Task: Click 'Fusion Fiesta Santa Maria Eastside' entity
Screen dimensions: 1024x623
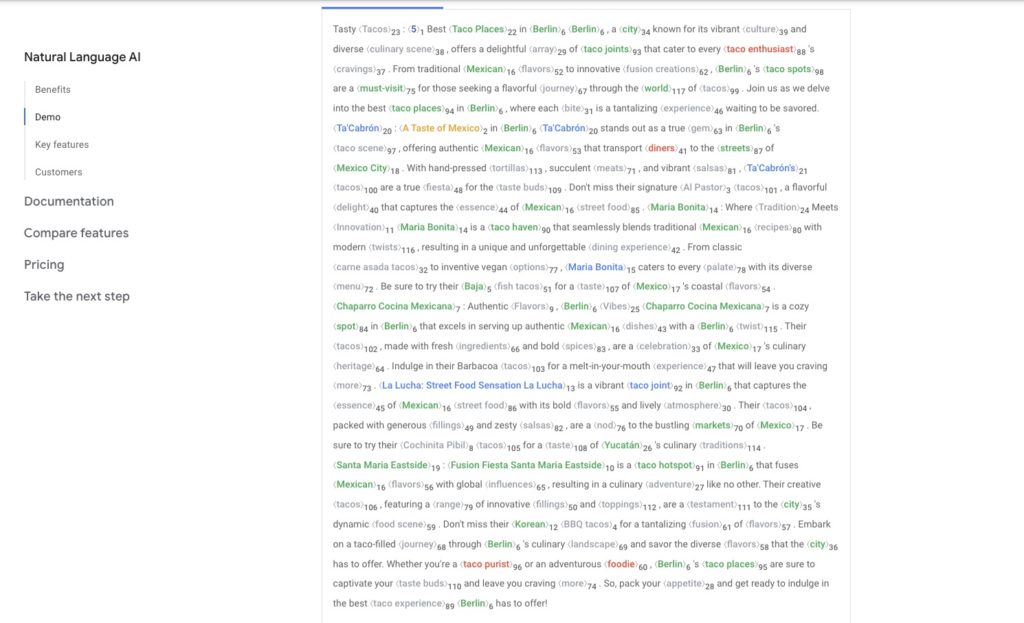Action: pyautogui.click(x=526, y=465)
